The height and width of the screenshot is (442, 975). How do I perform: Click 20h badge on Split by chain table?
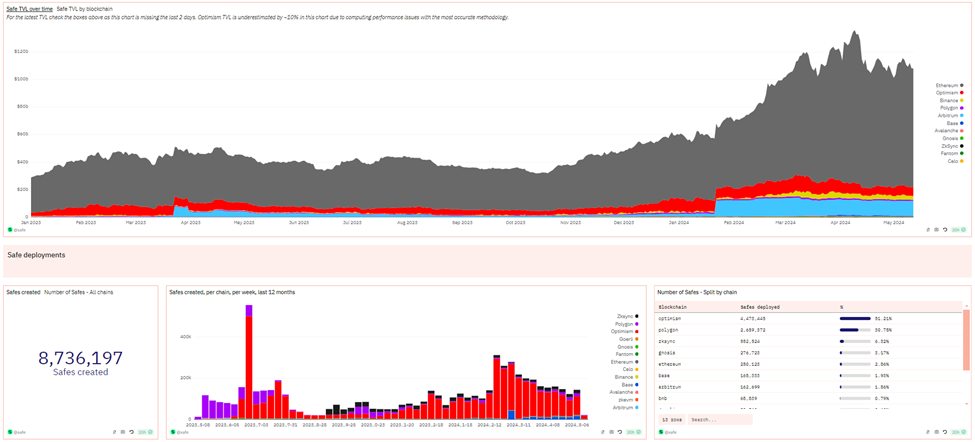(x=958, y=431)
